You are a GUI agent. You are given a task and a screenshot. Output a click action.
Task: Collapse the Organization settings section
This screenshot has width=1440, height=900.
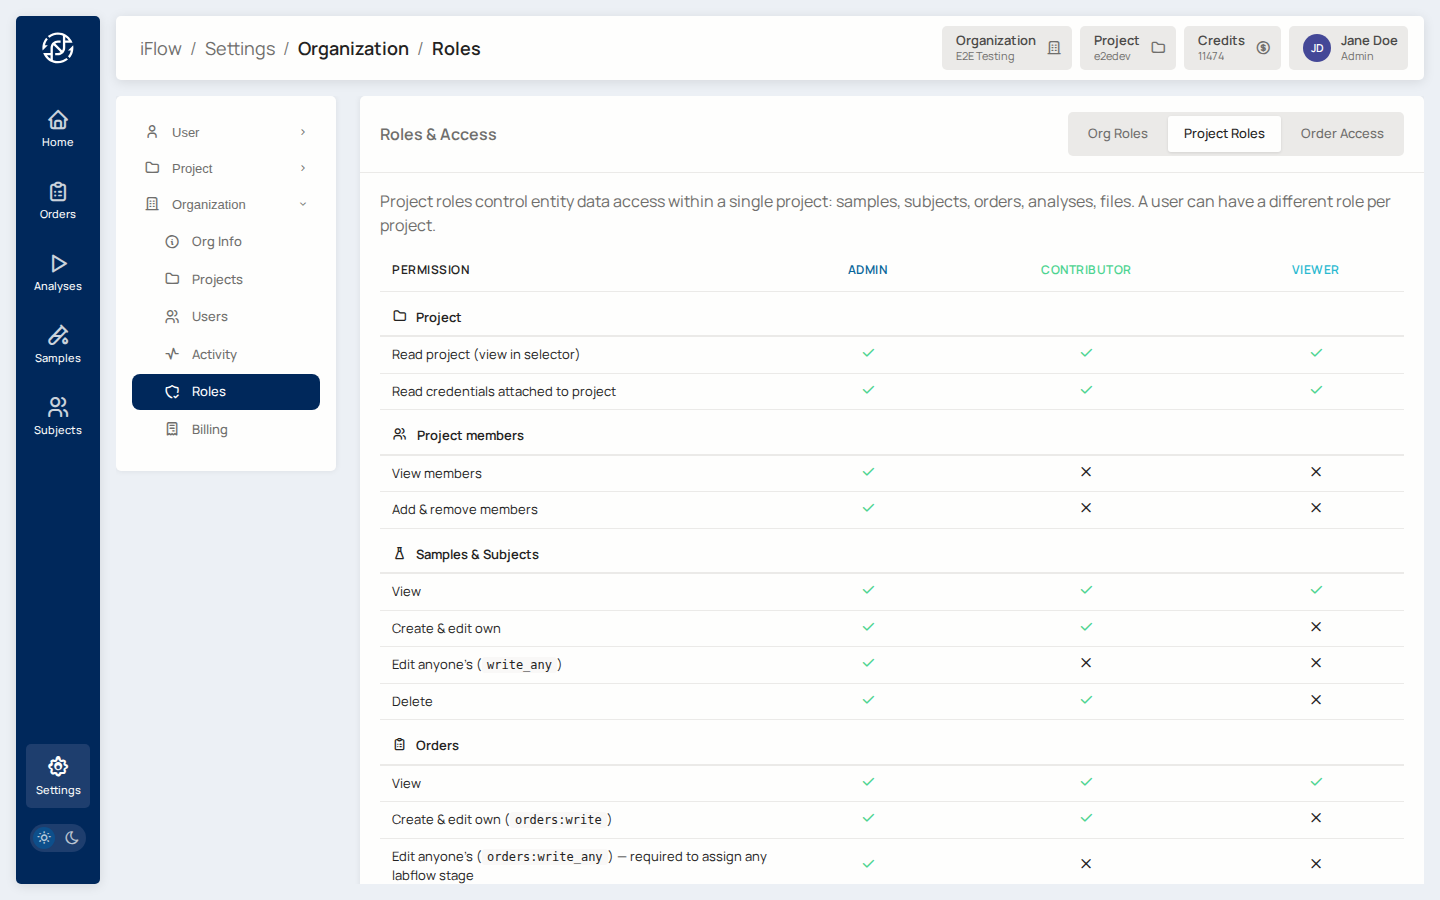pyautogui.click(x=303, y=204)
